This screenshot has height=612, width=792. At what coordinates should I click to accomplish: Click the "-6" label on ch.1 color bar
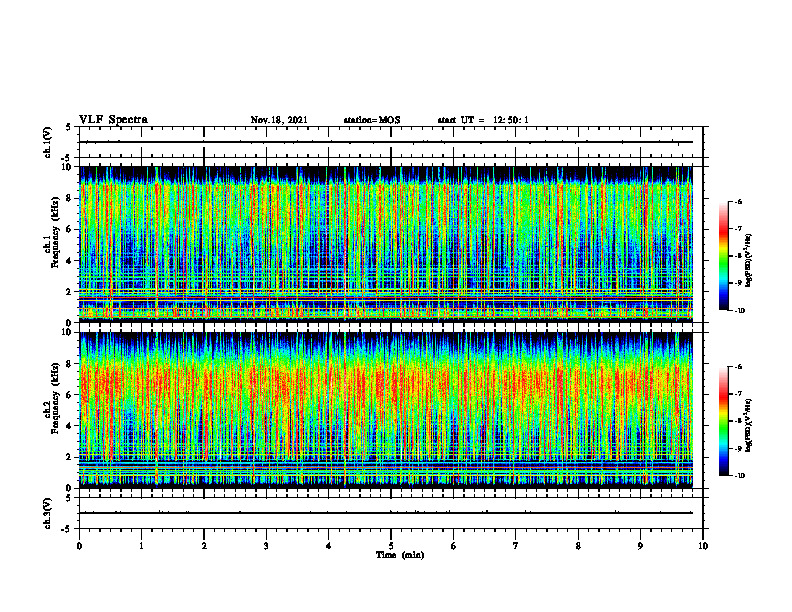click(738, 201)
